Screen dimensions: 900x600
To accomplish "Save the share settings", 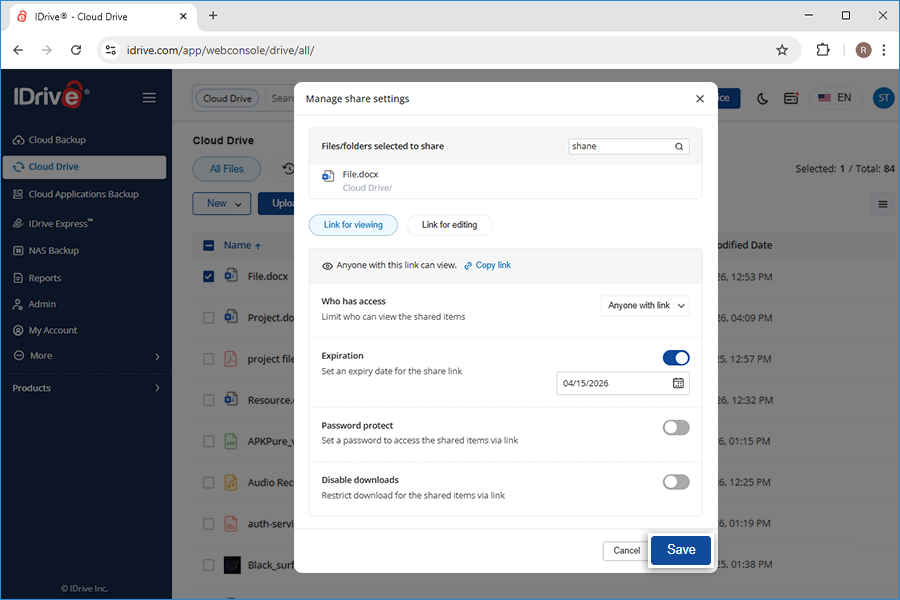I will 681,549.
